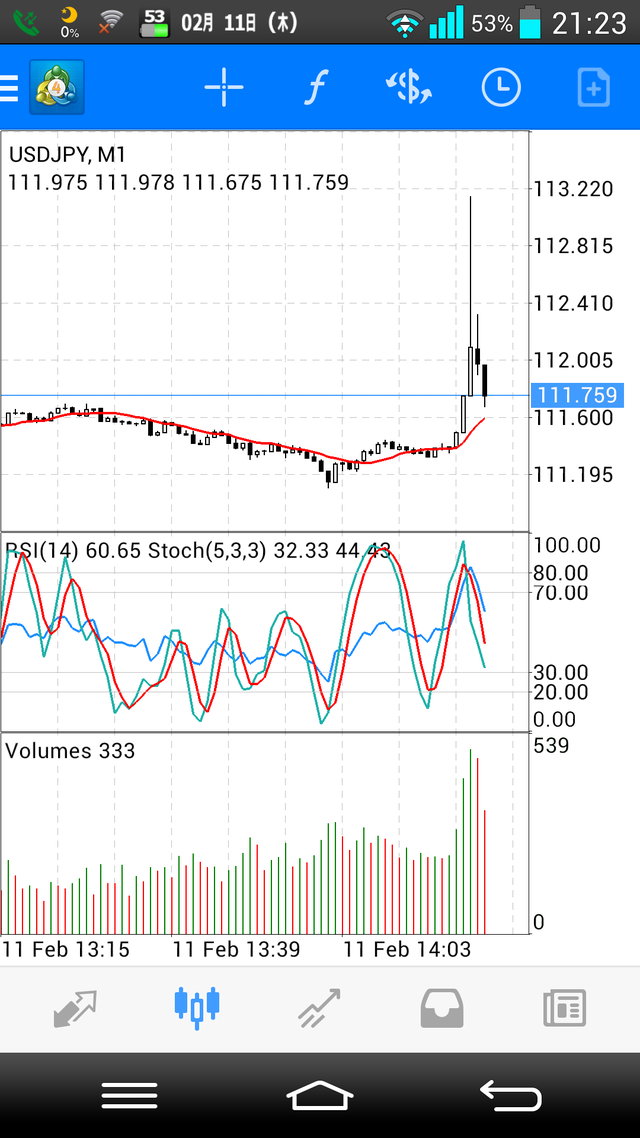640x1138 pixels.
Task: Select the Chart candlestick tab
Action: click(197, 1008)
